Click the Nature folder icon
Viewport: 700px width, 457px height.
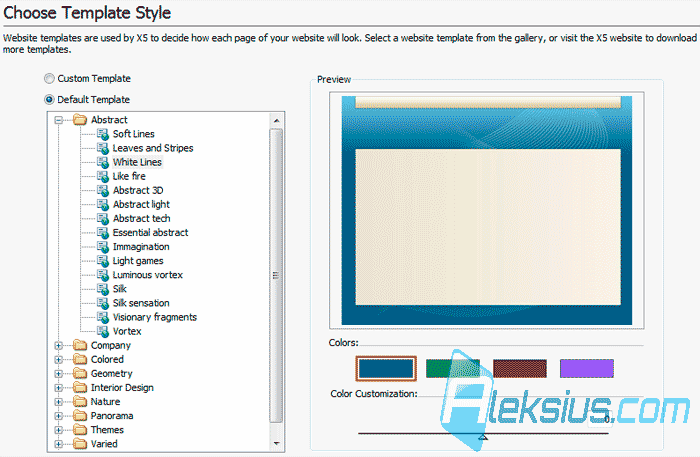(80, 402)
